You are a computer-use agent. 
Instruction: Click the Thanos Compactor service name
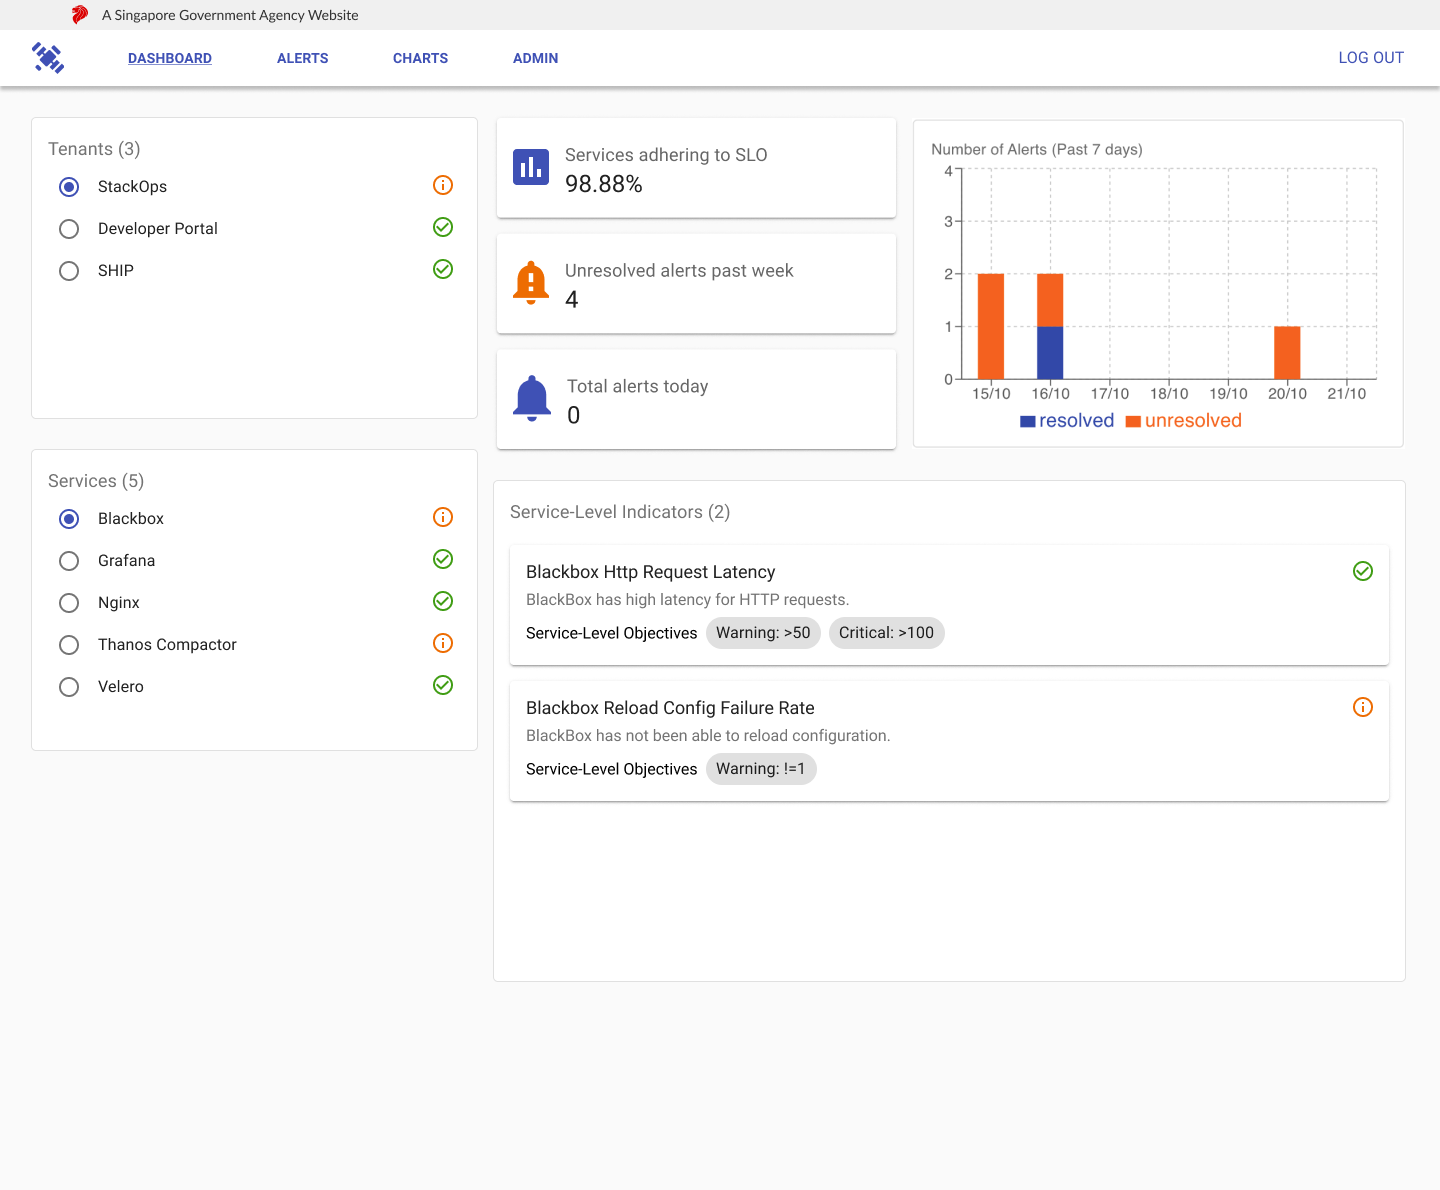[x=167, y=645]
